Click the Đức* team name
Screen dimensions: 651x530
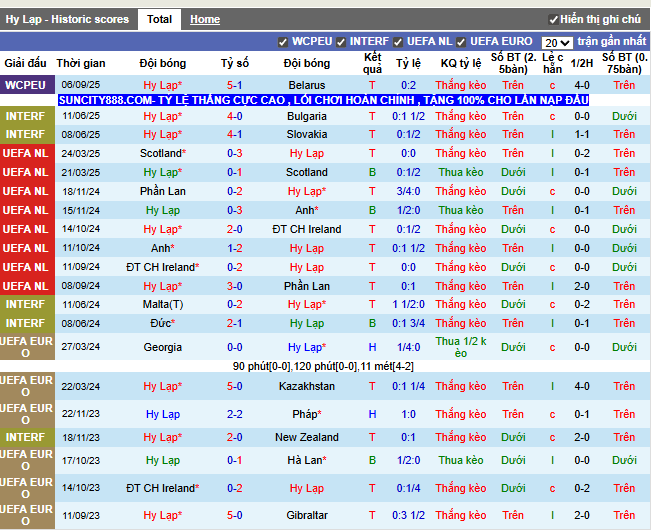163,323
